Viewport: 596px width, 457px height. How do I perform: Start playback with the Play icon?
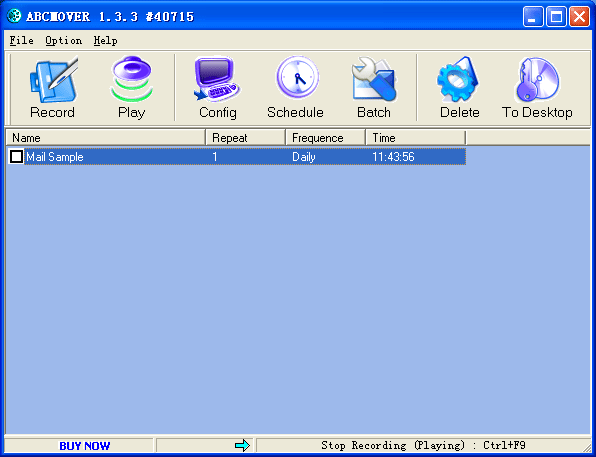[x=132, y=79]
